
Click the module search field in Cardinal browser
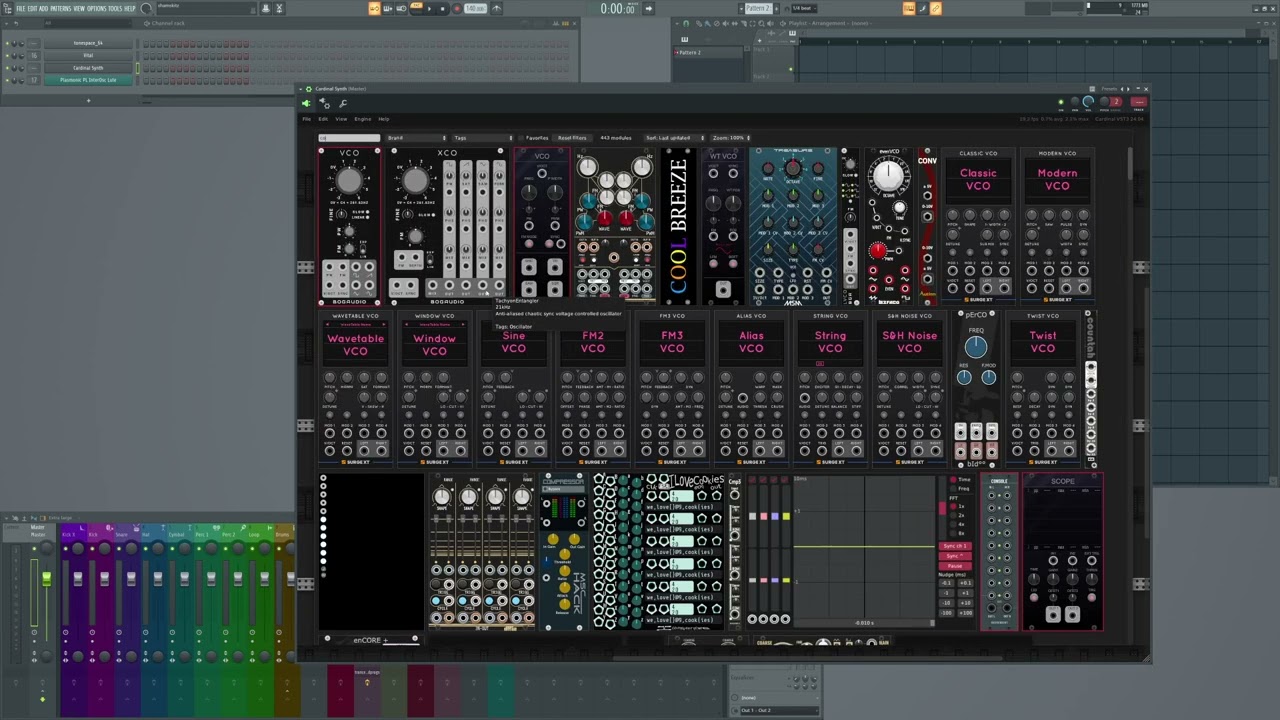(x=349, y=138)
